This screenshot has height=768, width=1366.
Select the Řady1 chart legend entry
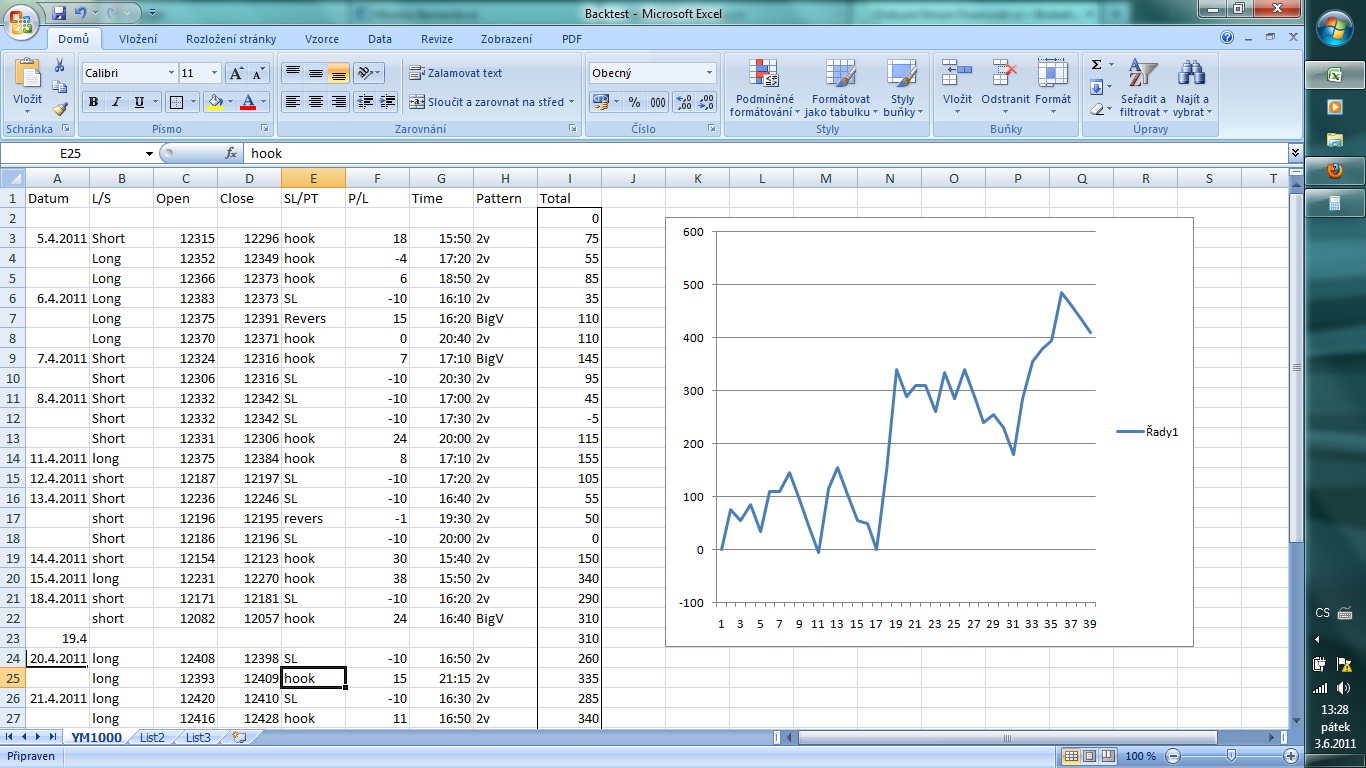pyautogui.click(x=1162, y=432)
